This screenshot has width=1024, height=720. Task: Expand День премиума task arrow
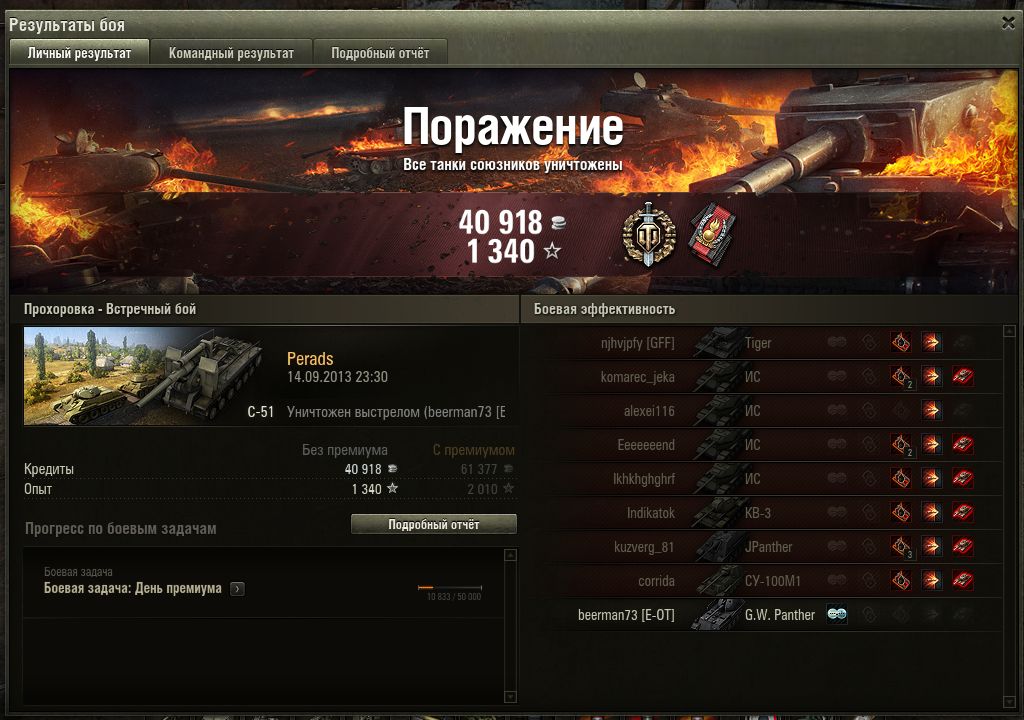tap(238, 589)
